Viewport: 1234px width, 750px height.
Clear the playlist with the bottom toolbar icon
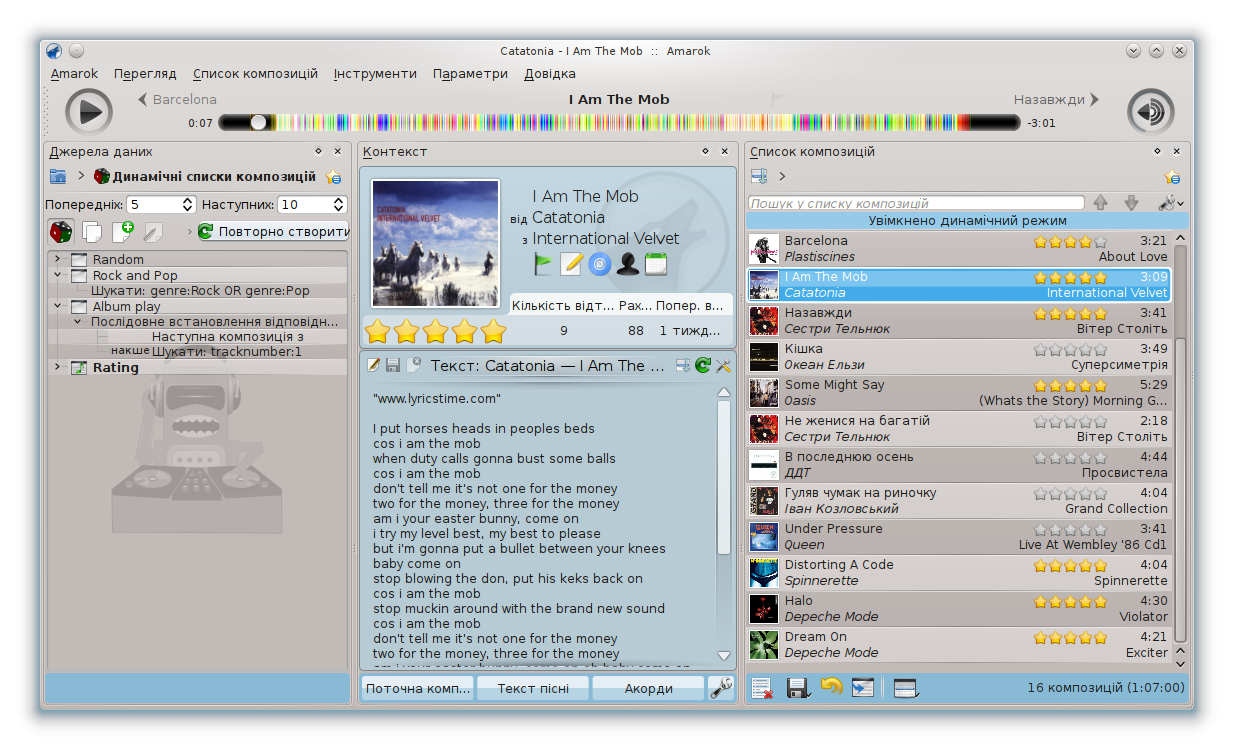pos(762,688)
